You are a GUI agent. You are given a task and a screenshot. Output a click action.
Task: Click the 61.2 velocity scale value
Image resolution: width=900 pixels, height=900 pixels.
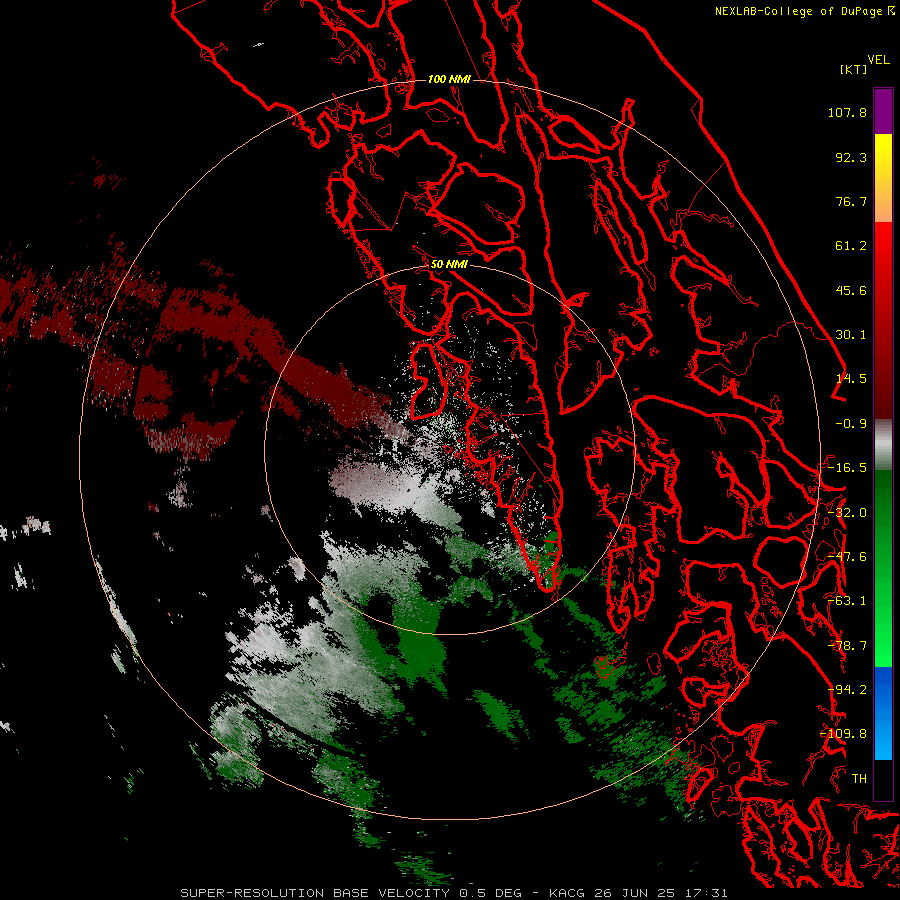[x=851, y=246]
